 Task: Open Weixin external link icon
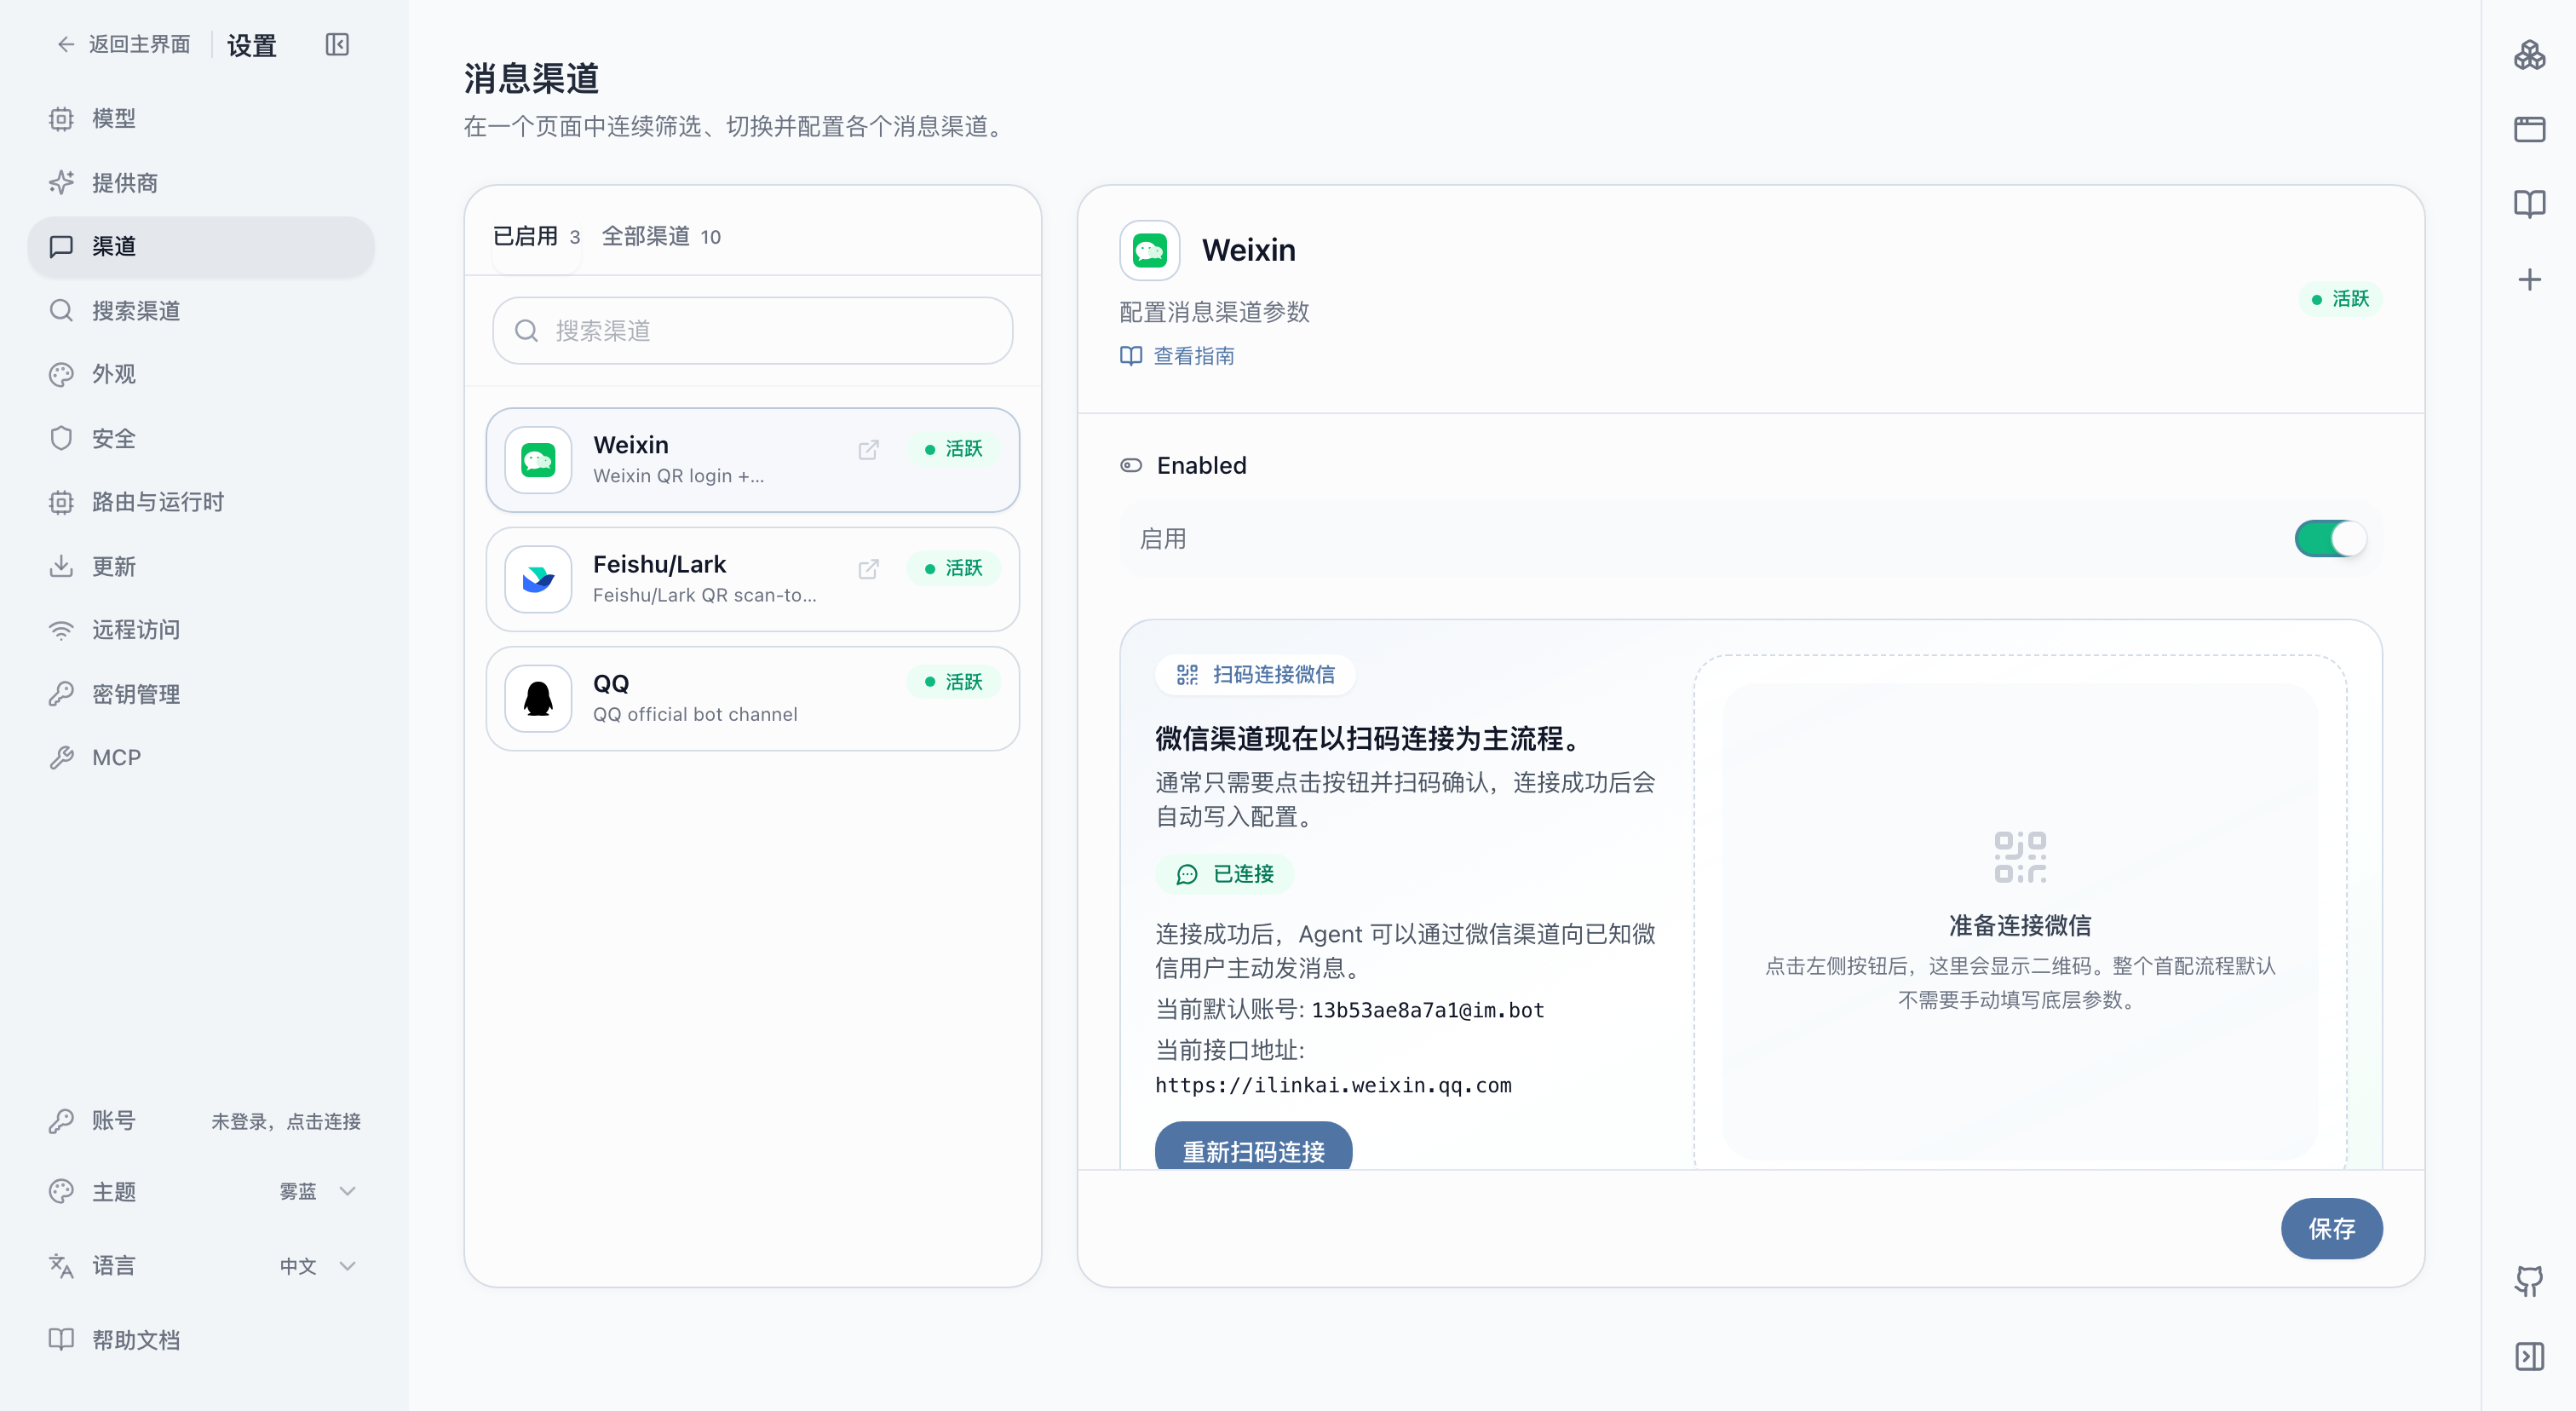point(868,450)
